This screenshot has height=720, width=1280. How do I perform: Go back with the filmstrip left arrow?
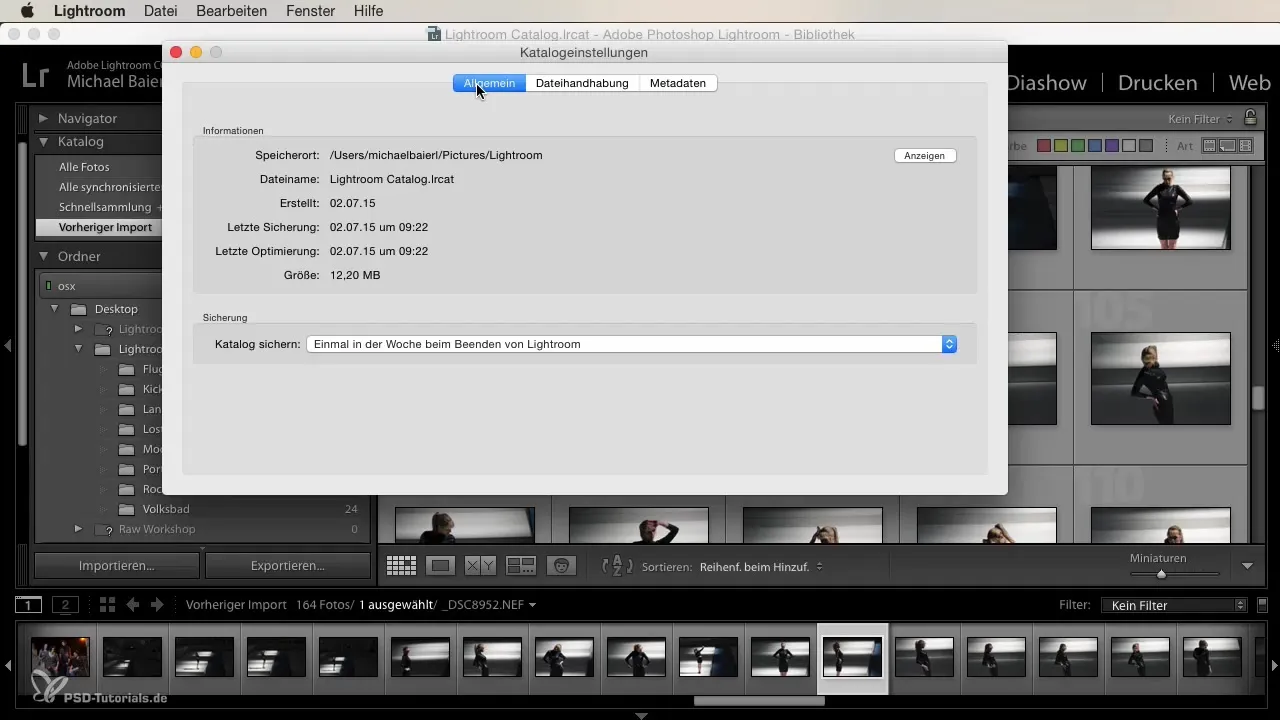[x=132, y=605]
